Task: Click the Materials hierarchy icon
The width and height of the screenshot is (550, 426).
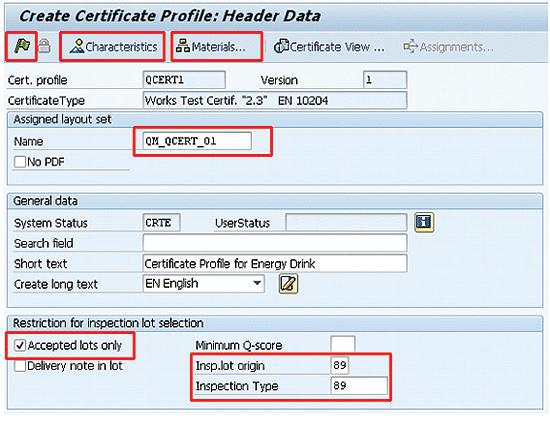Action: 183,46
